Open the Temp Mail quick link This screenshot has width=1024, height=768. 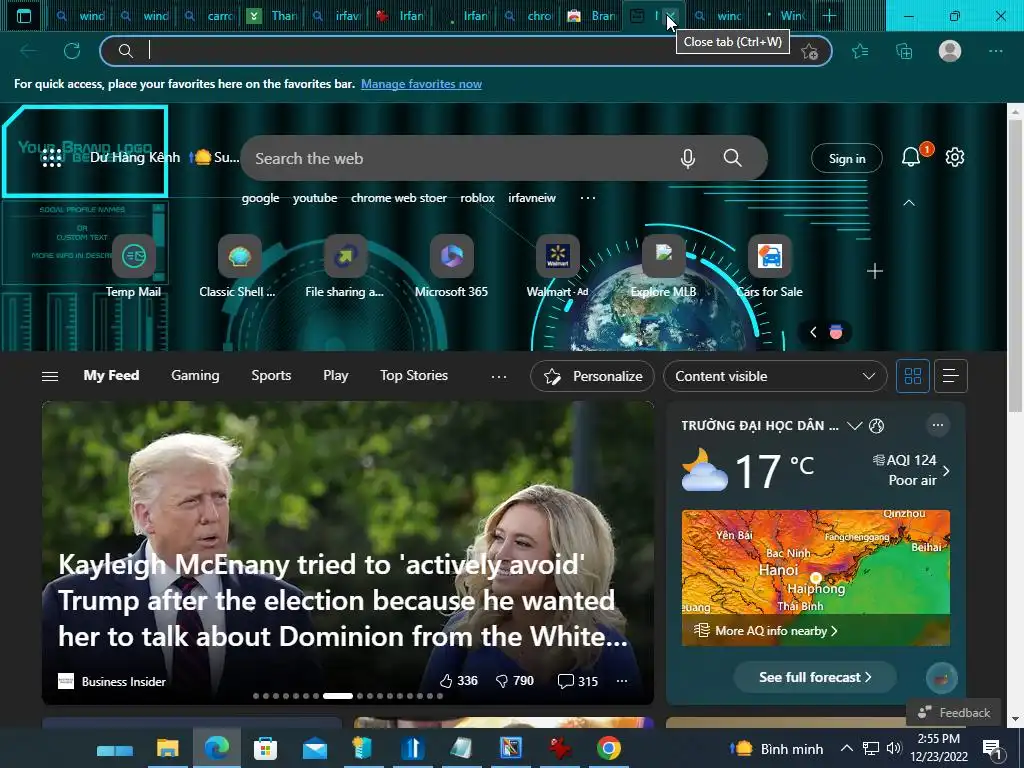coord(134,267)
